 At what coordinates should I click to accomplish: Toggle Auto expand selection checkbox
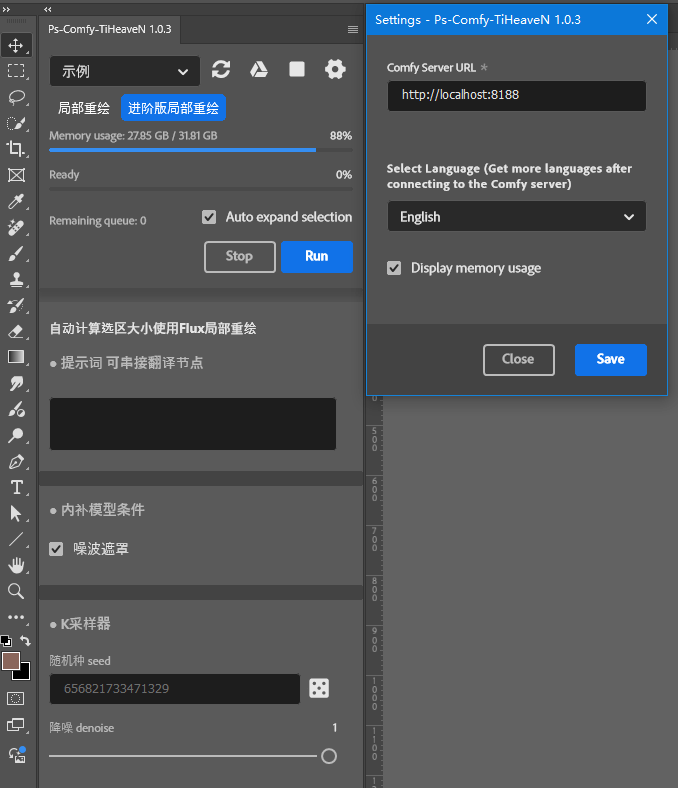pos(209,217)
